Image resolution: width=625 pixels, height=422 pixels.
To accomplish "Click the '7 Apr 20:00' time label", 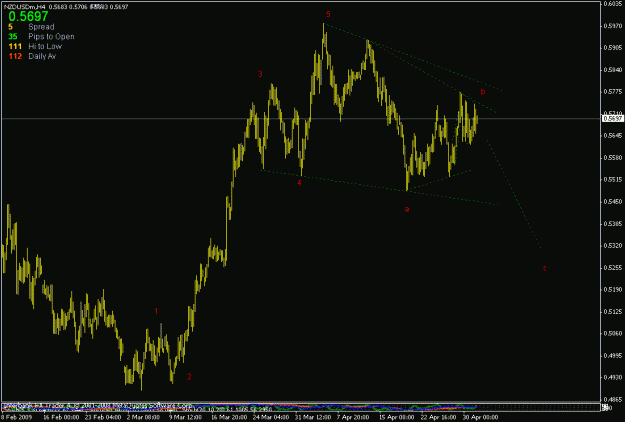I will coord(353,417).
